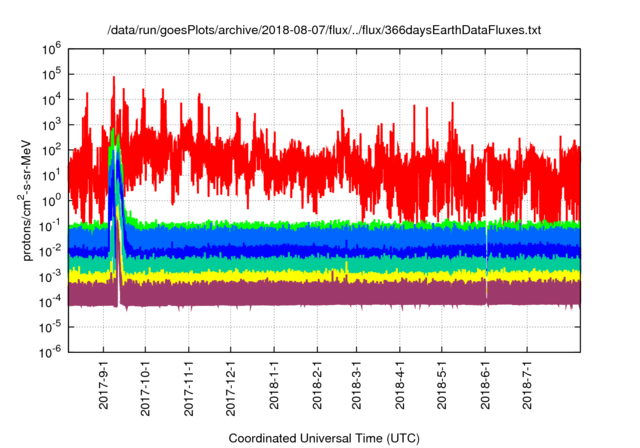Screen dimensions: 640x448
Task: Click the Coordinated Universal Time (UTC) axis title
Action: tap(324, 439)
